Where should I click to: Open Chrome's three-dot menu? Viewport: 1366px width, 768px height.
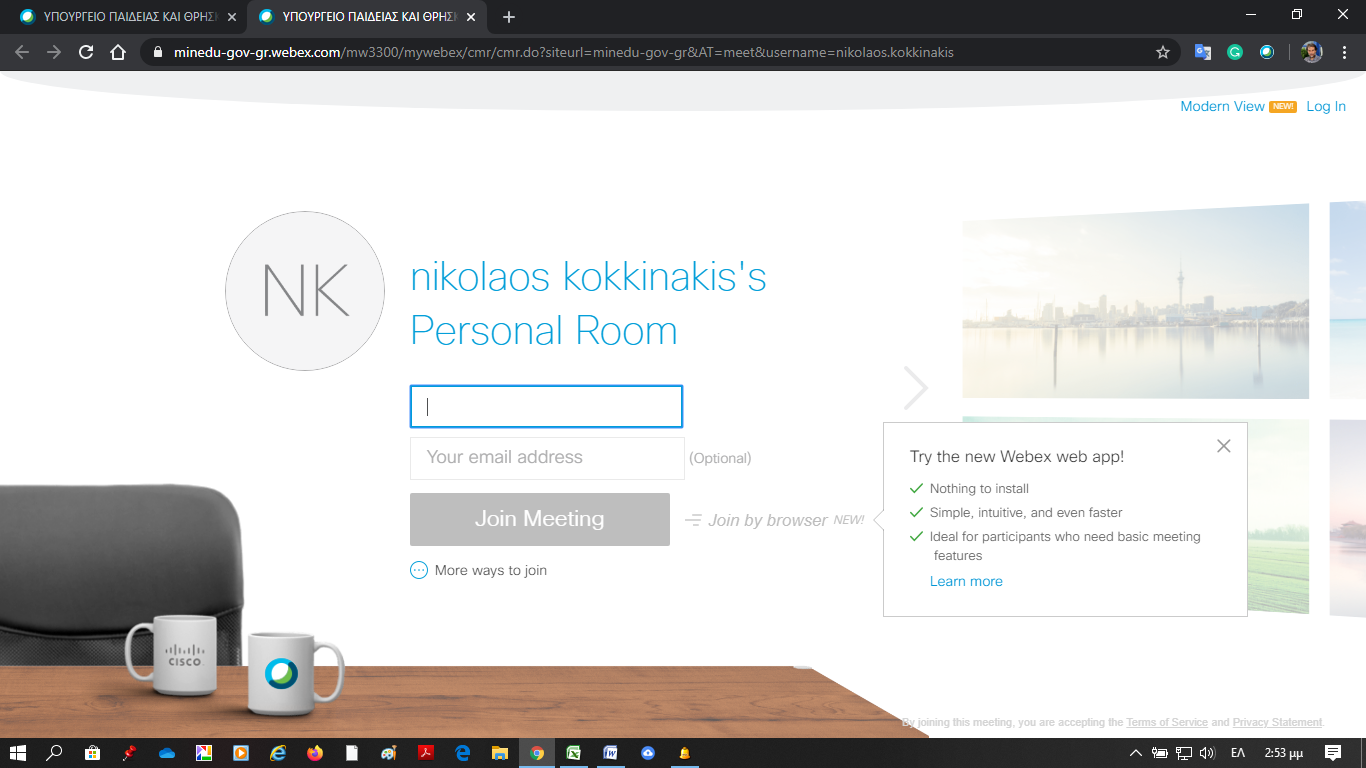[1345, 52]
